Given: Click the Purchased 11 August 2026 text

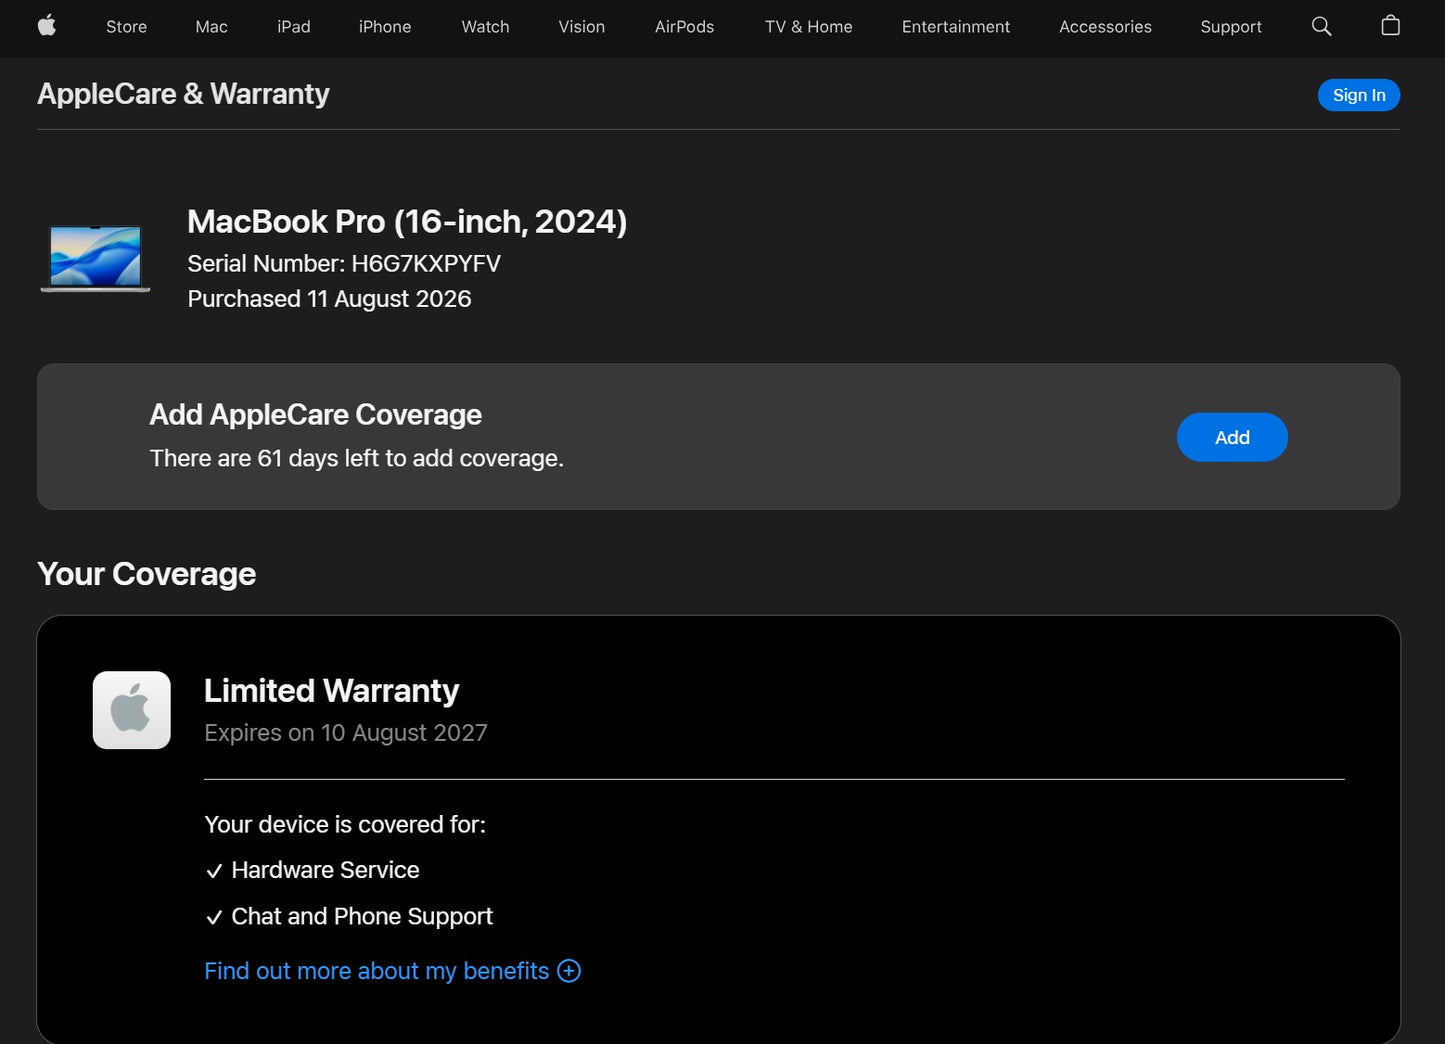Looking at the screenshot, I should pyautogui.click(x=329, y=299).
